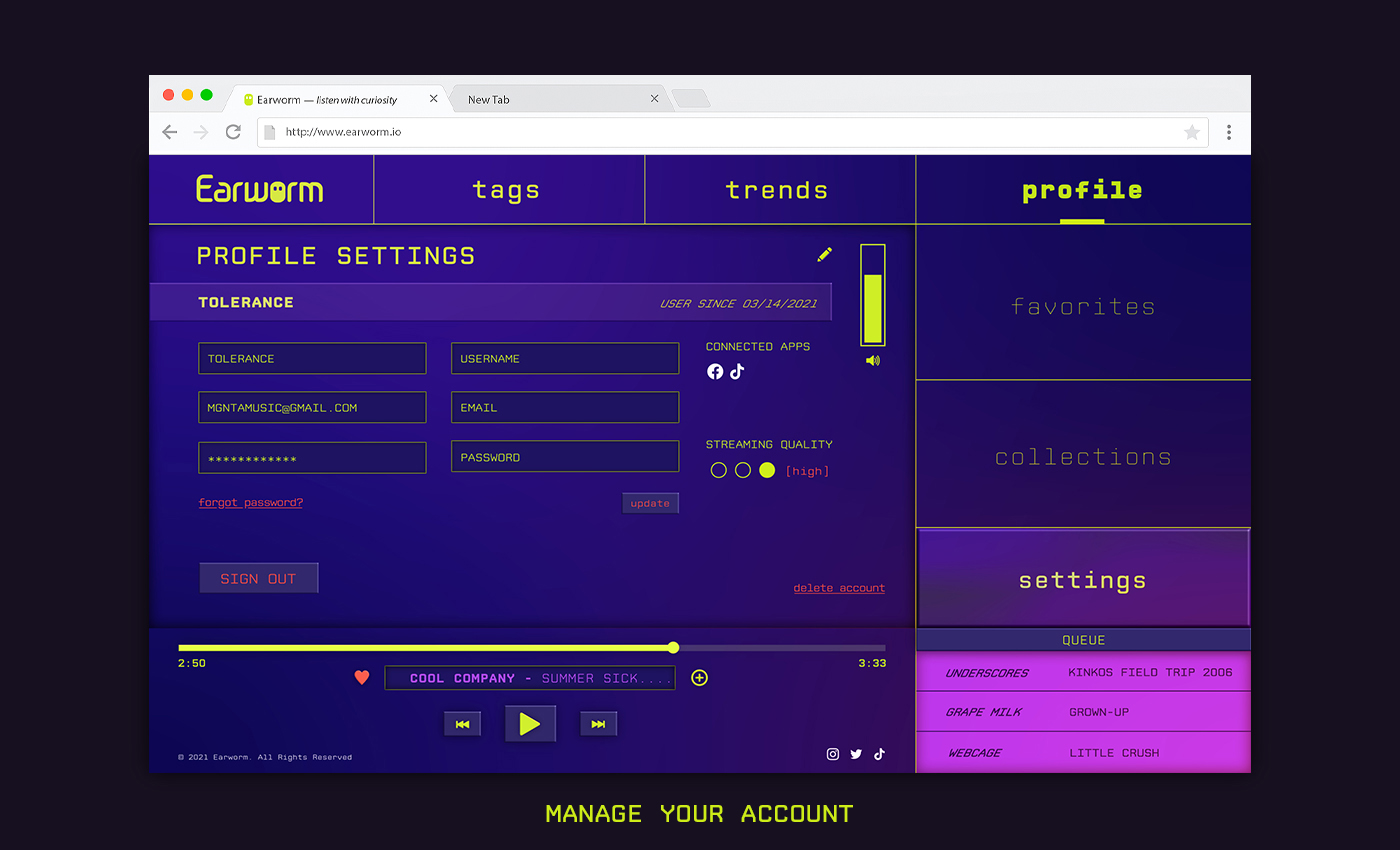The image size is (1400, 850).
Task: Select queue item Webcage Little Crush
Action: click(x=1083, y=752)
